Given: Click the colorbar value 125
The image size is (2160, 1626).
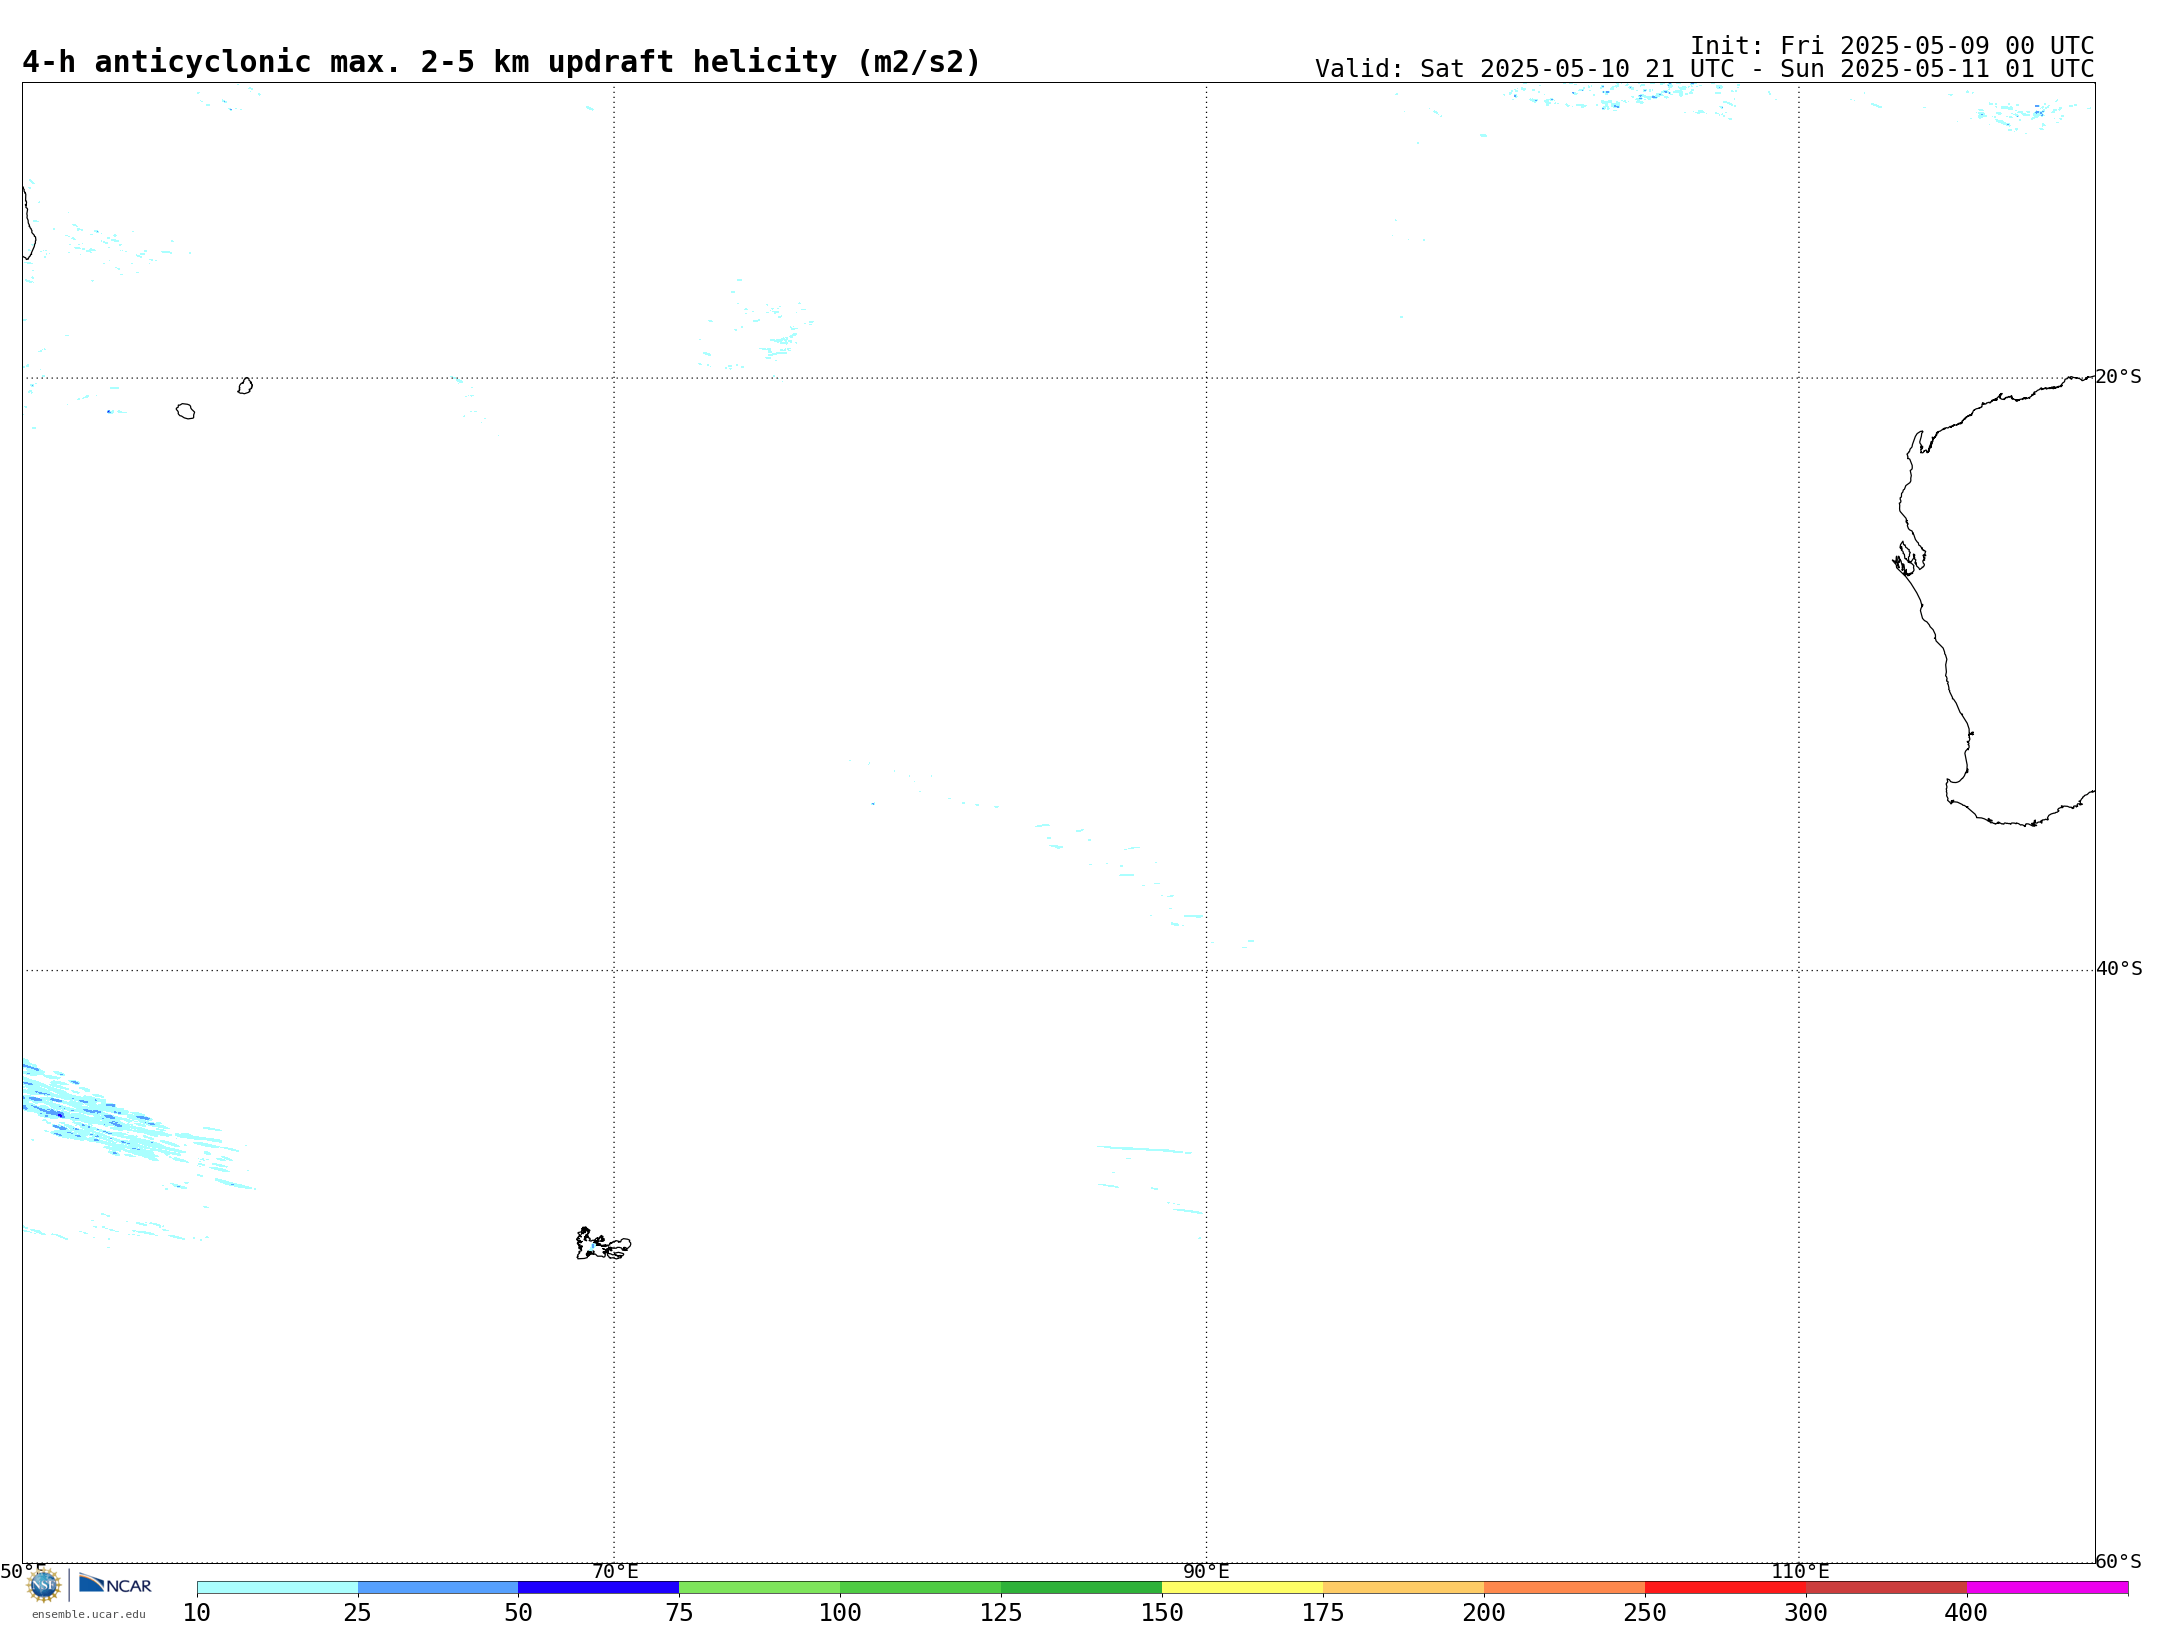Looking at the screenshot, I should click(x=1001, y=1613).
